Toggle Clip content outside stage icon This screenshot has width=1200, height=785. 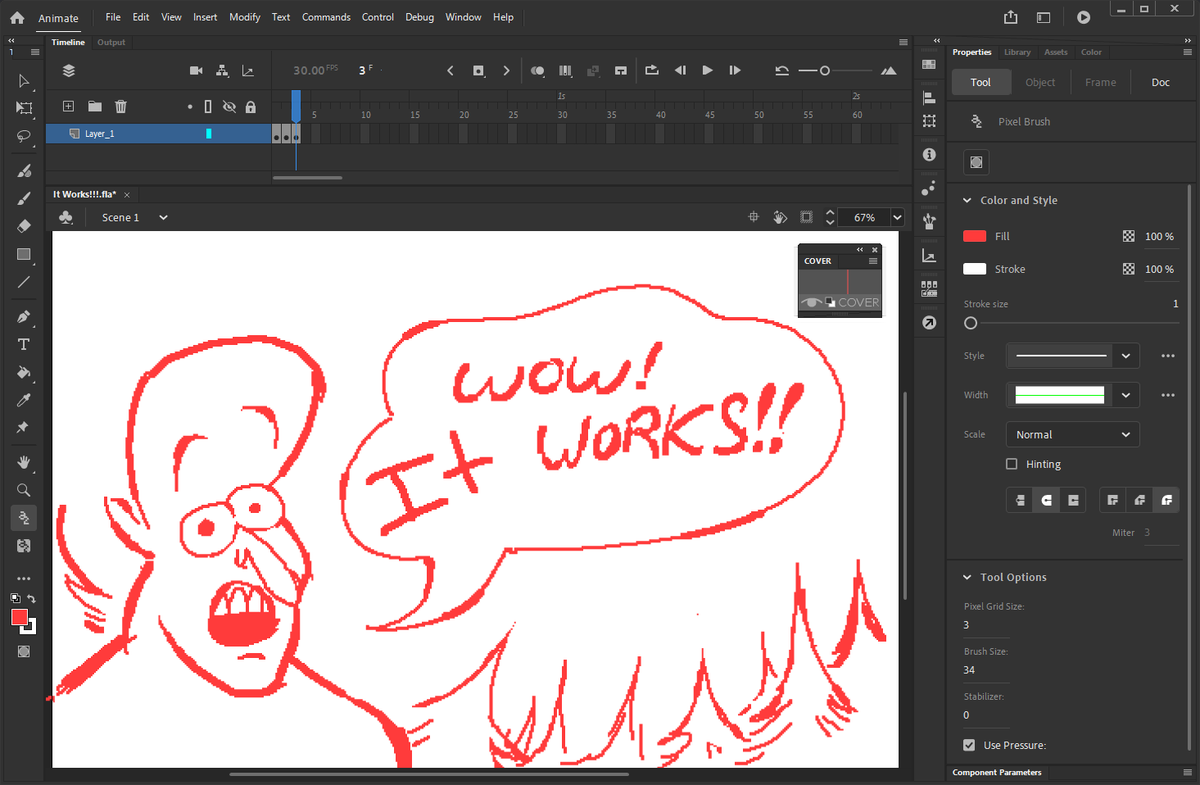[x=806, y=217]
